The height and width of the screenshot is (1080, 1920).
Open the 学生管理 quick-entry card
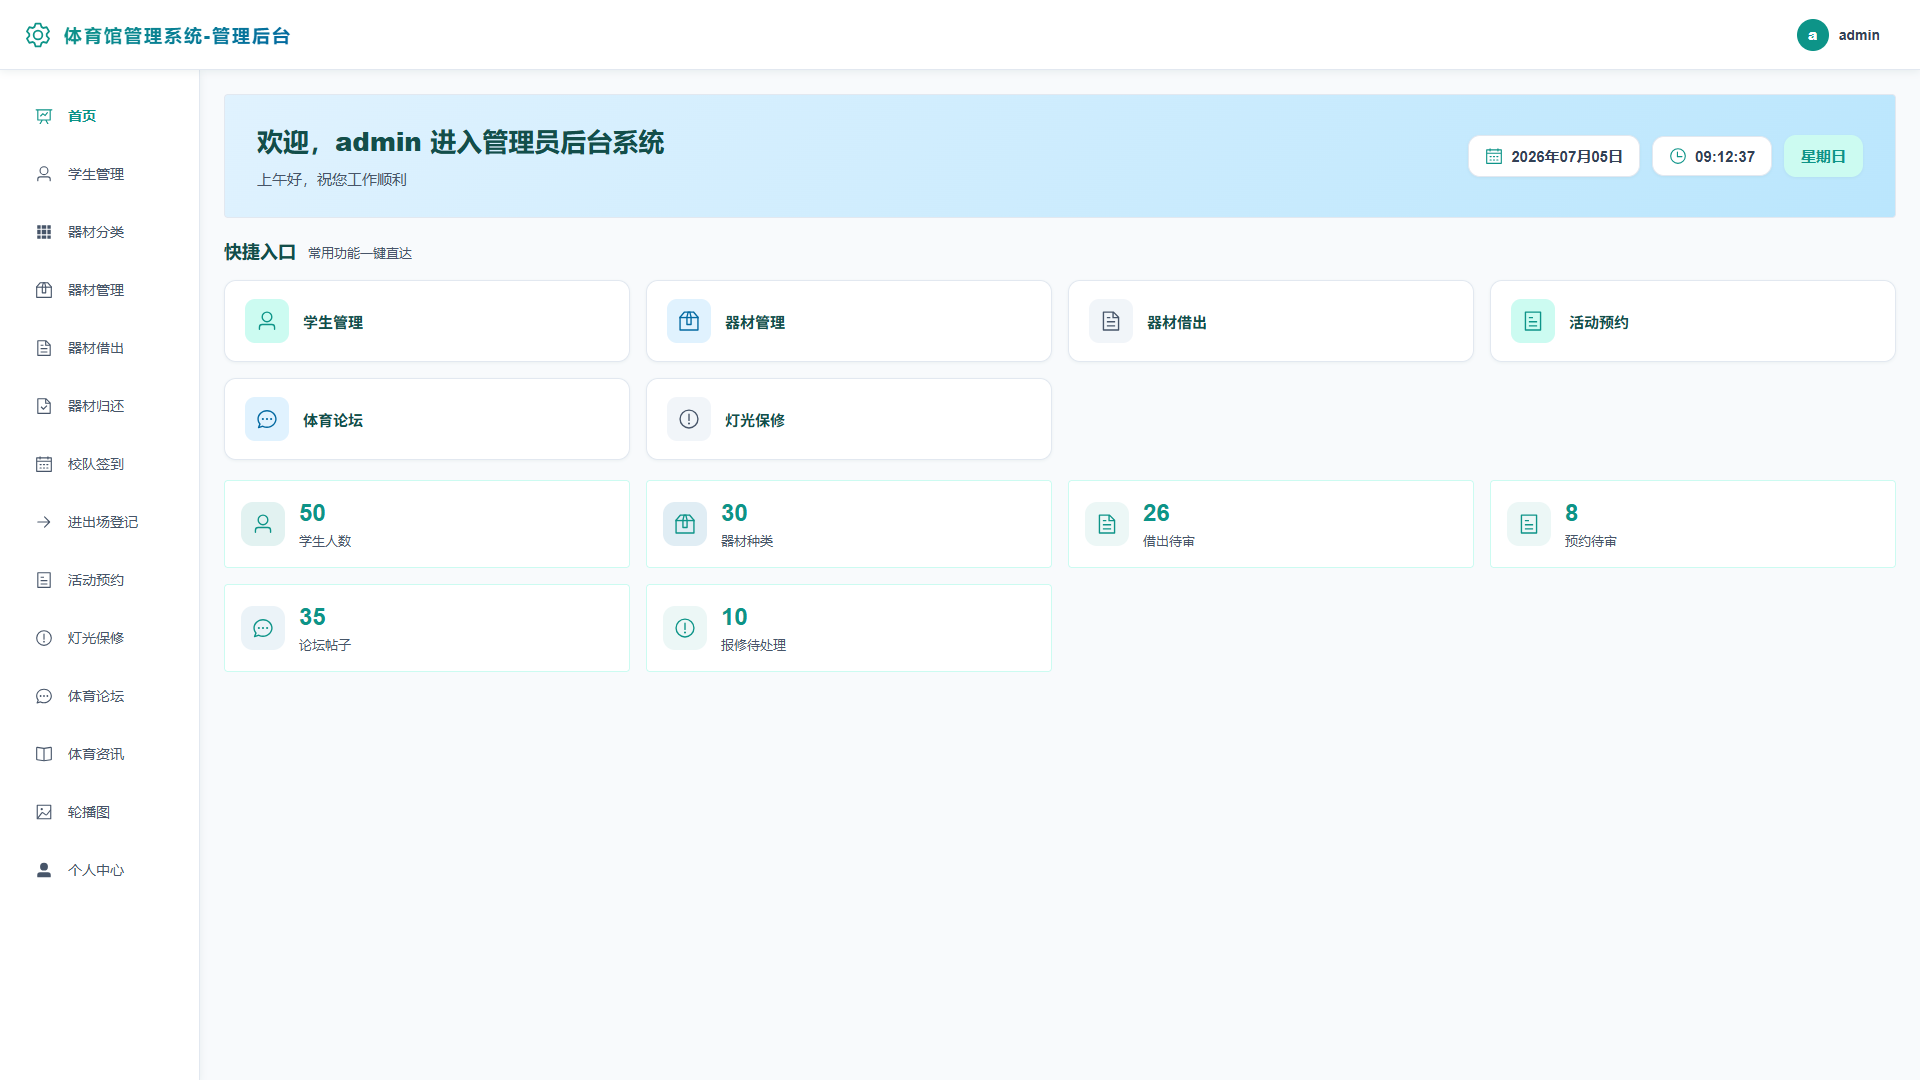point(427,321)
